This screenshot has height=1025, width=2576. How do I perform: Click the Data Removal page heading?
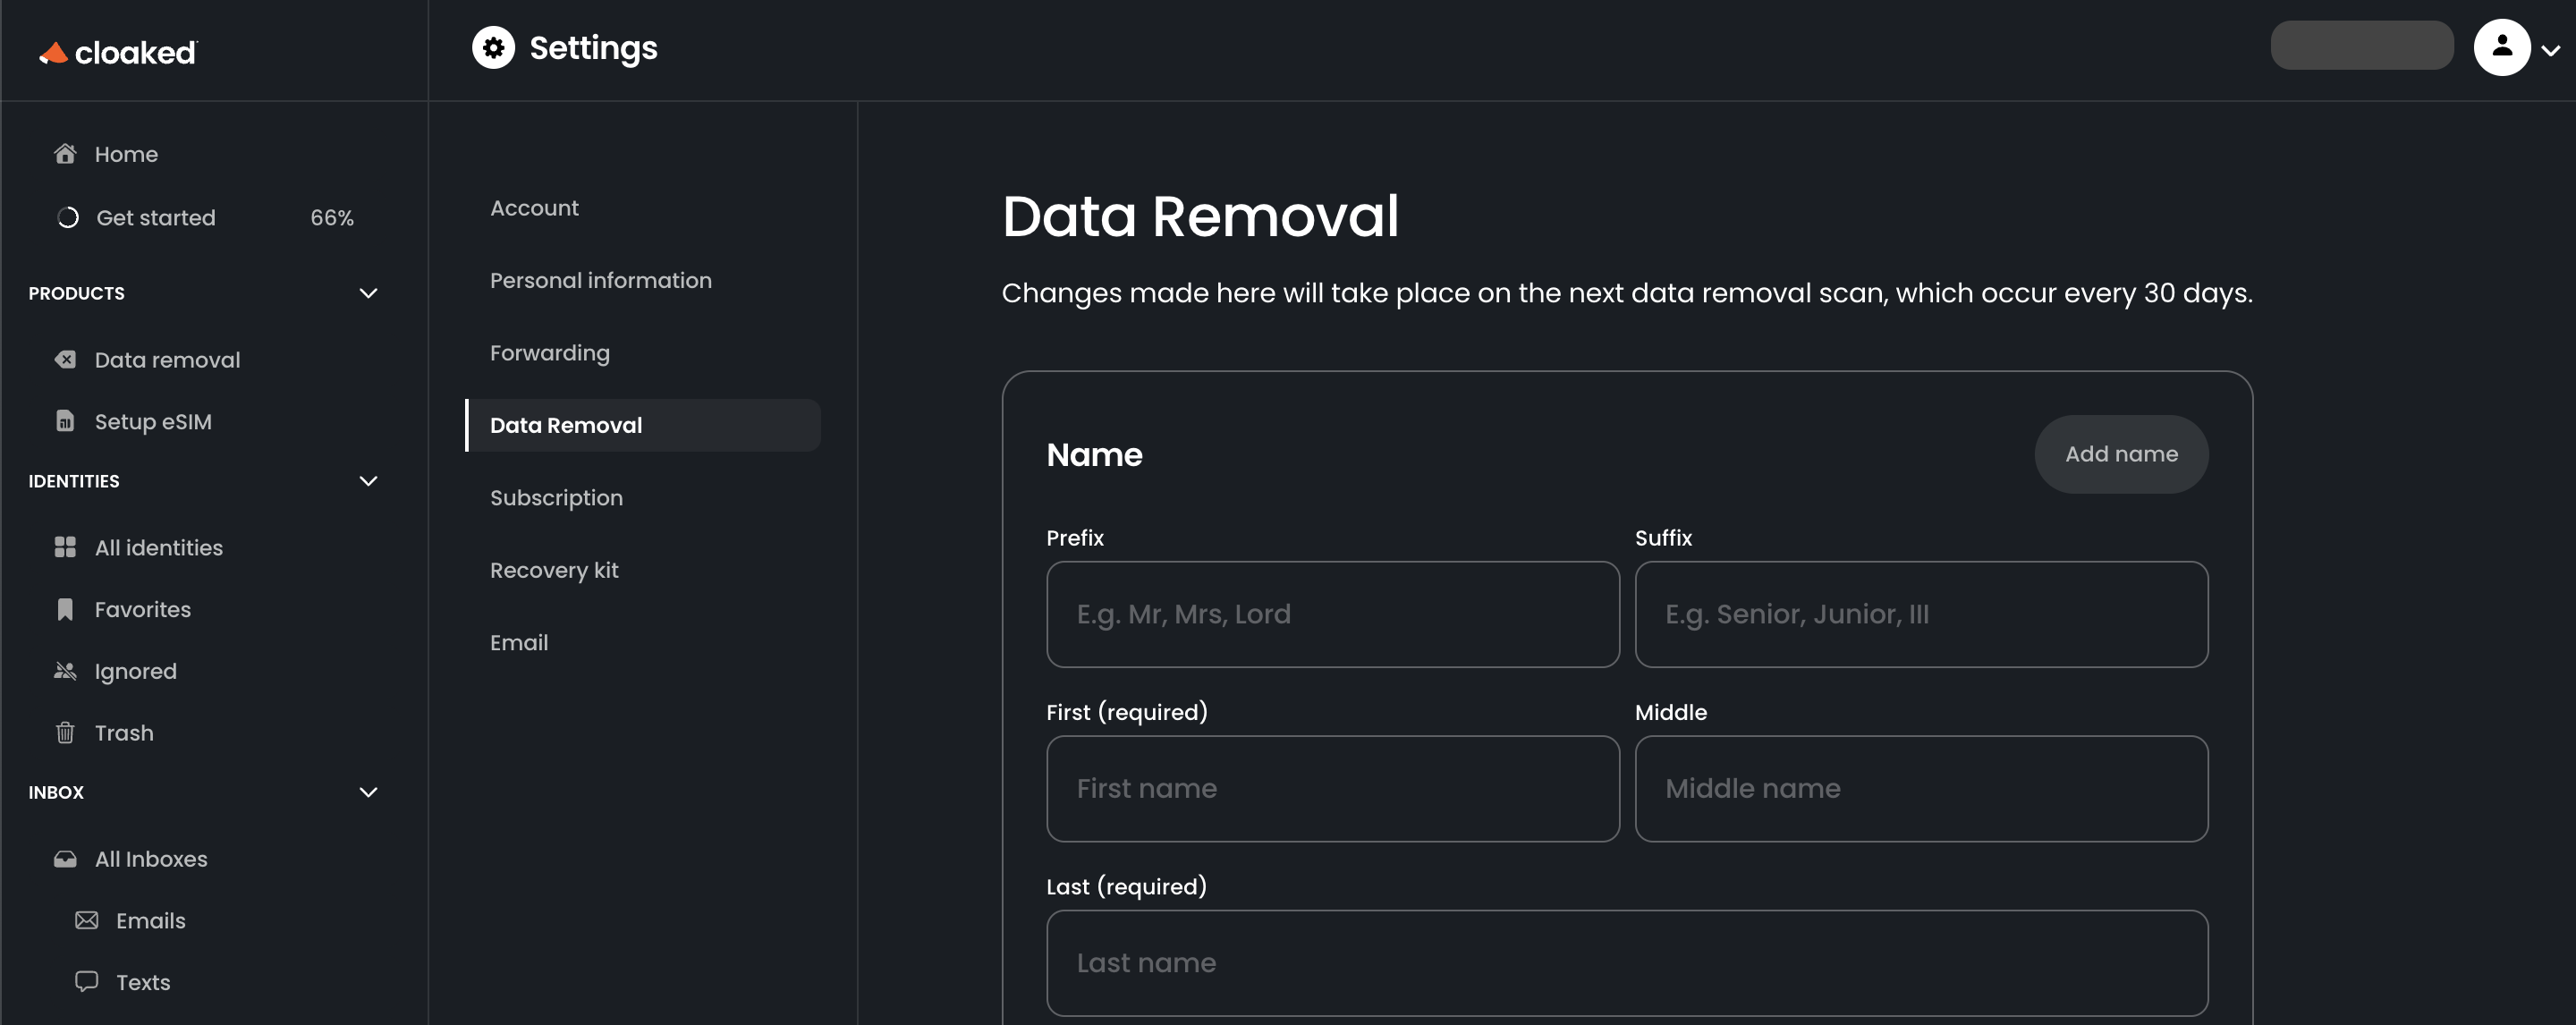point(1200,216)
